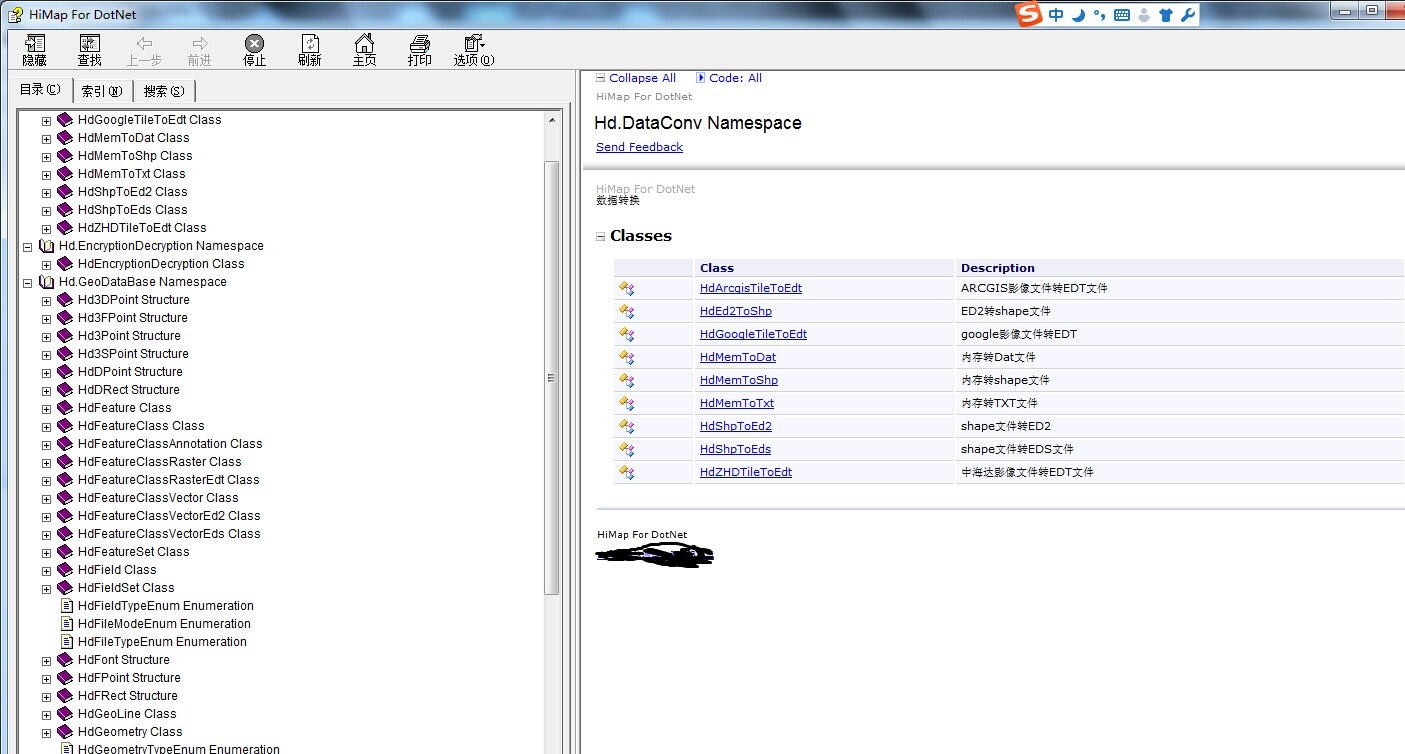Image resolution: width=1405 pixels, height=754 pixels.
Task: Toggle the Collapse All control
Action: pos(636,78)
